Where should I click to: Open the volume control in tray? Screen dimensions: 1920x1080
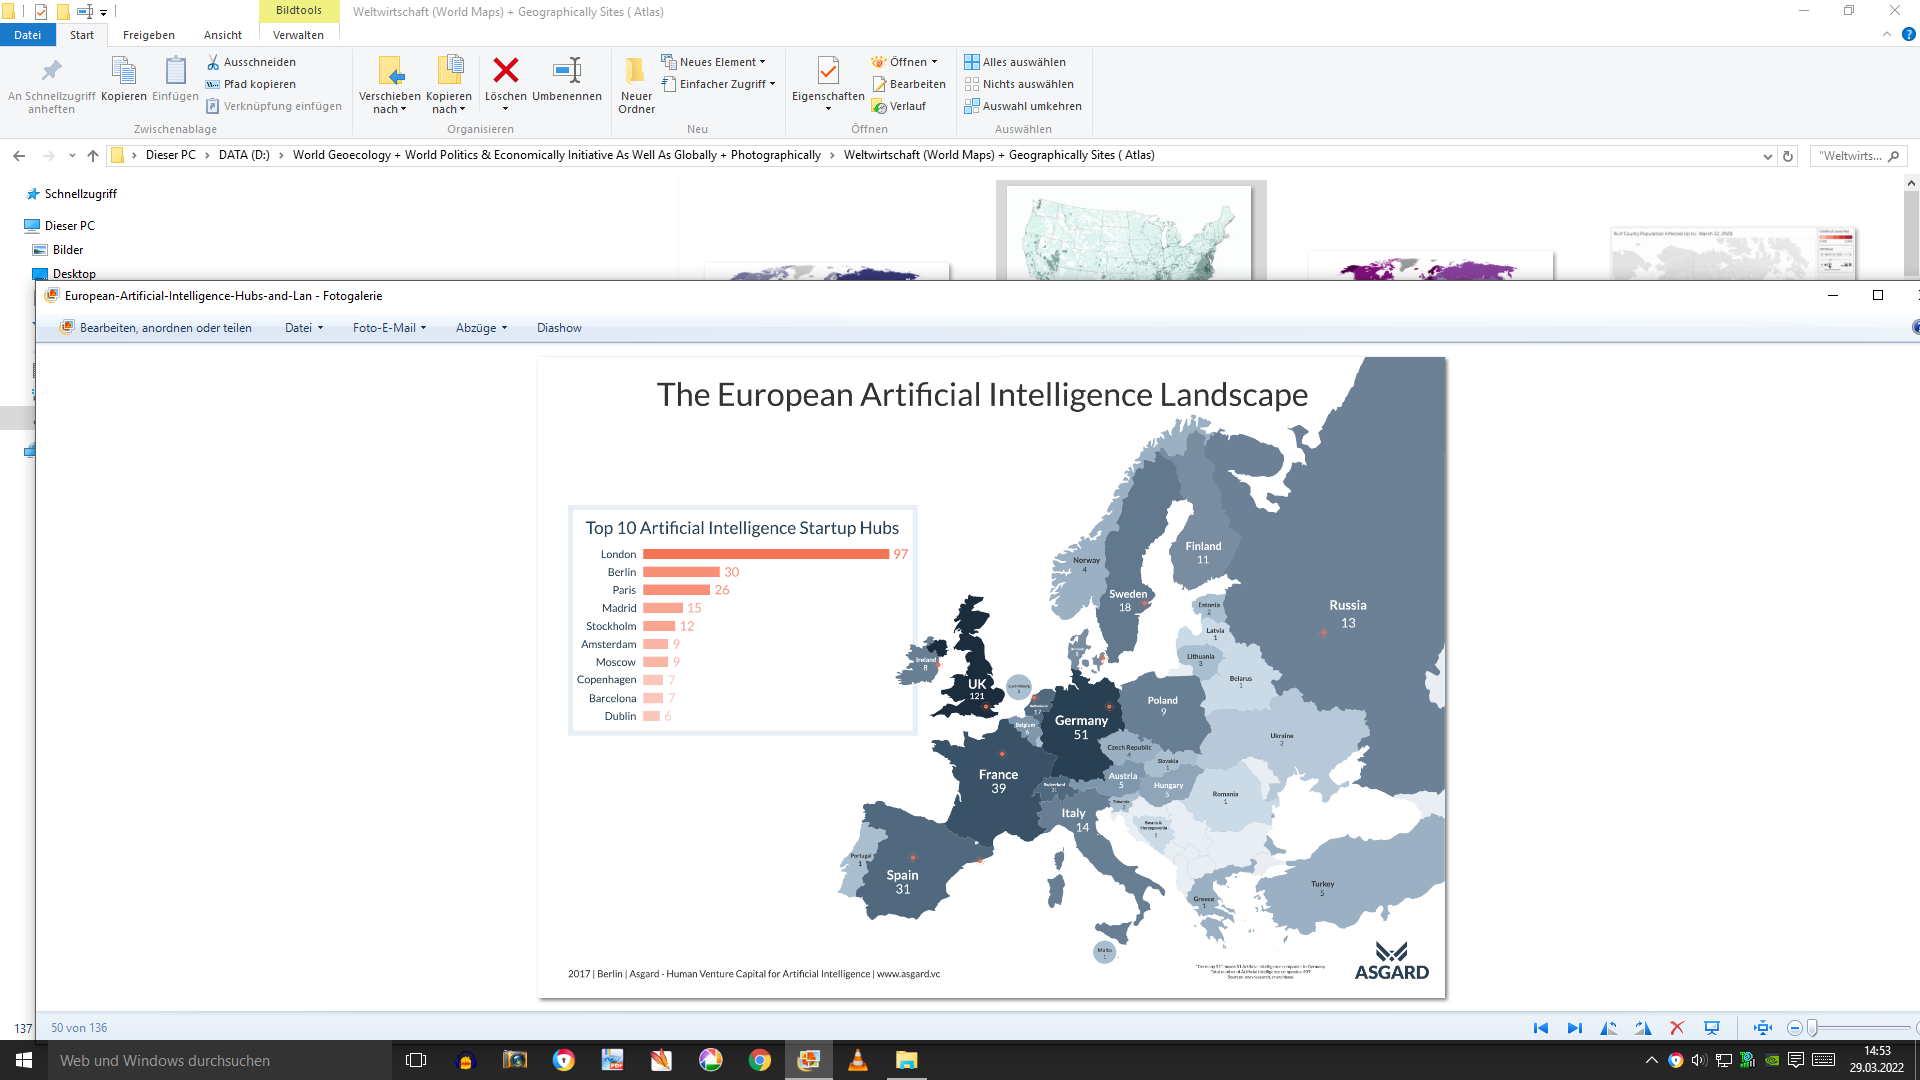(x=1698, y=1060)
